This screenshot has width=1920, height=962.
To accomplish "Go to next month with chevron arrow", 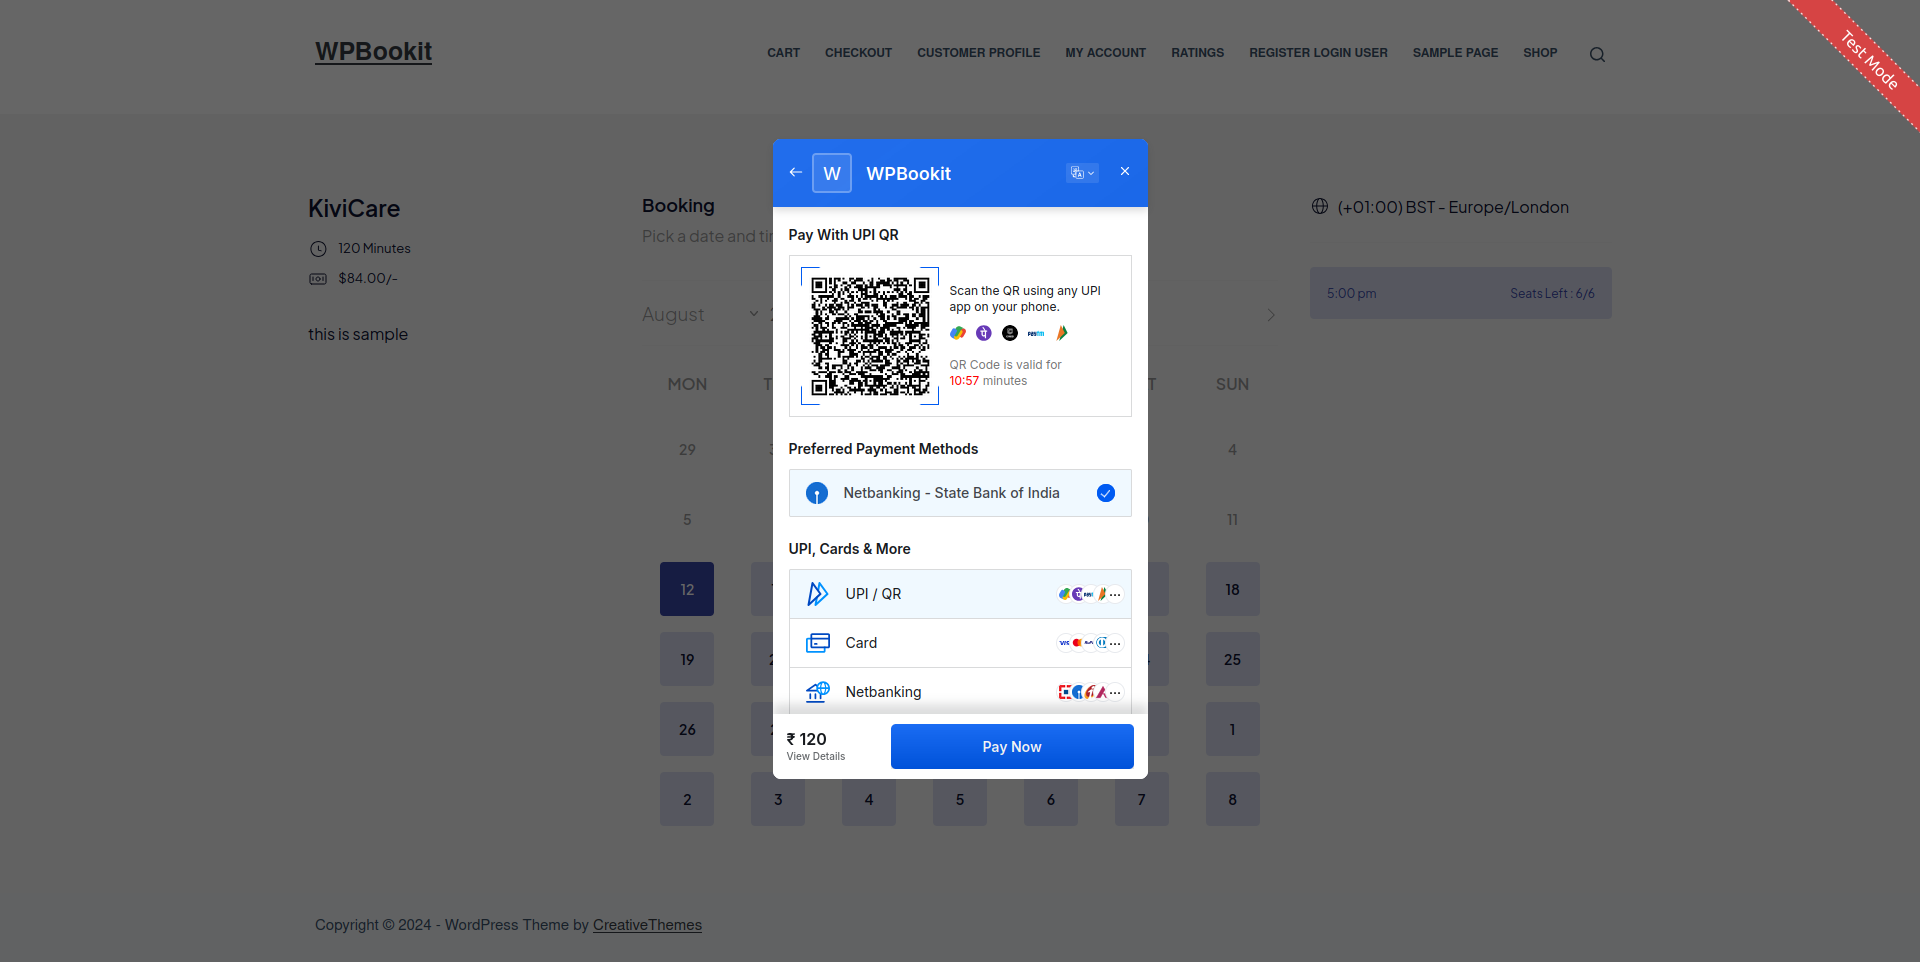I will coord(1271,315).
